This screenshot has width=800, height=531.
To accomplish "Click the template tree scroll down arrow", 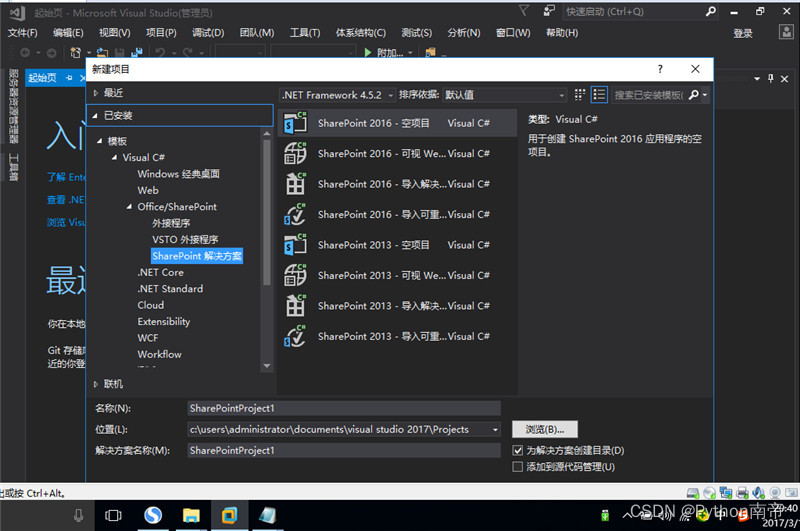I will (x=267, y=366).
